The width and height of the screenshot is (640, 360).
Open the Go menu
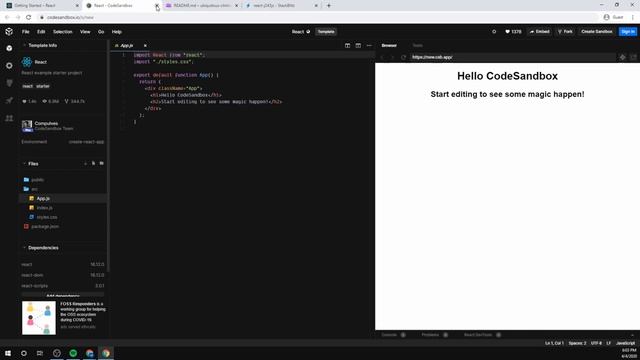(101, 32)
